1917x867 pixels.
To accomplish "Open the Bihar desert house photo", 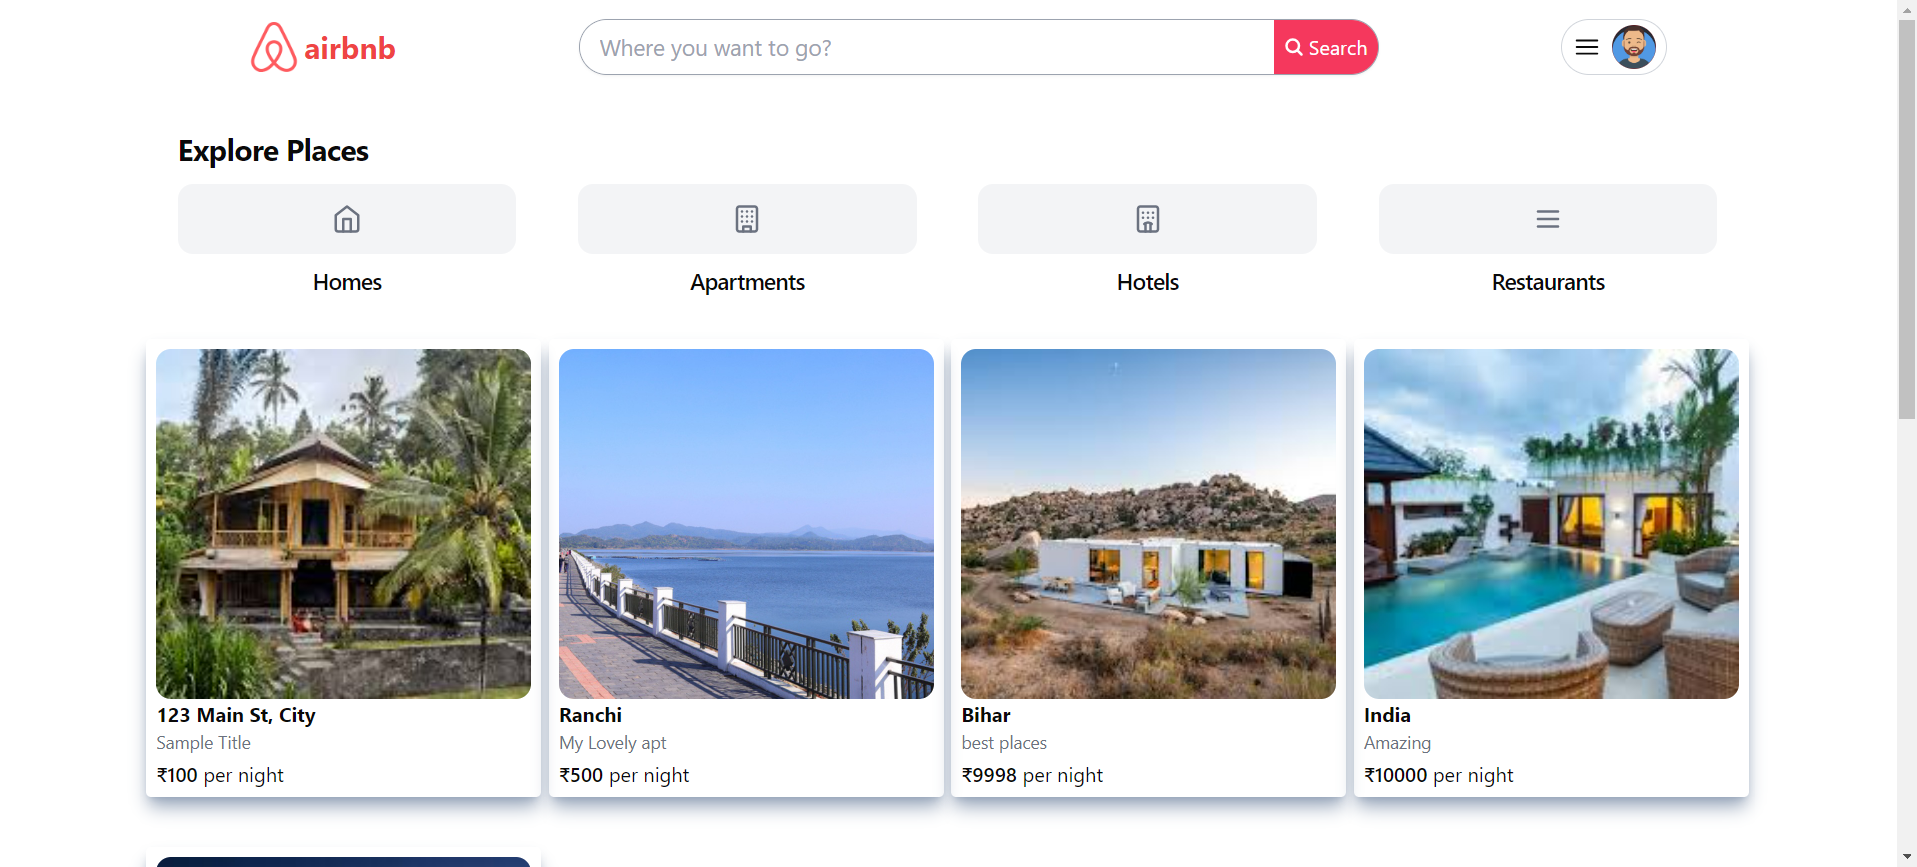I will [x=1148, y=523].
